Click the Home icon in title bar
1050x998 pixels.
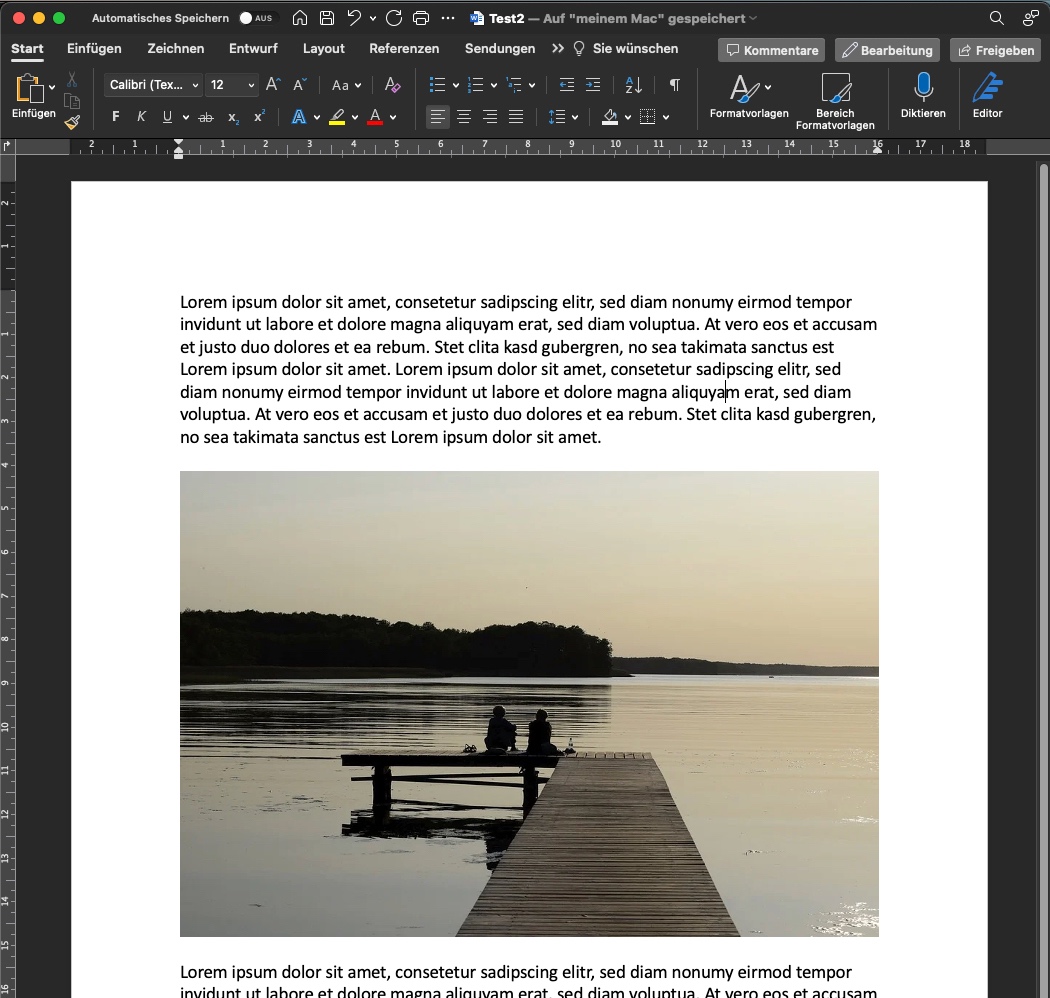(x=300, y=18)
